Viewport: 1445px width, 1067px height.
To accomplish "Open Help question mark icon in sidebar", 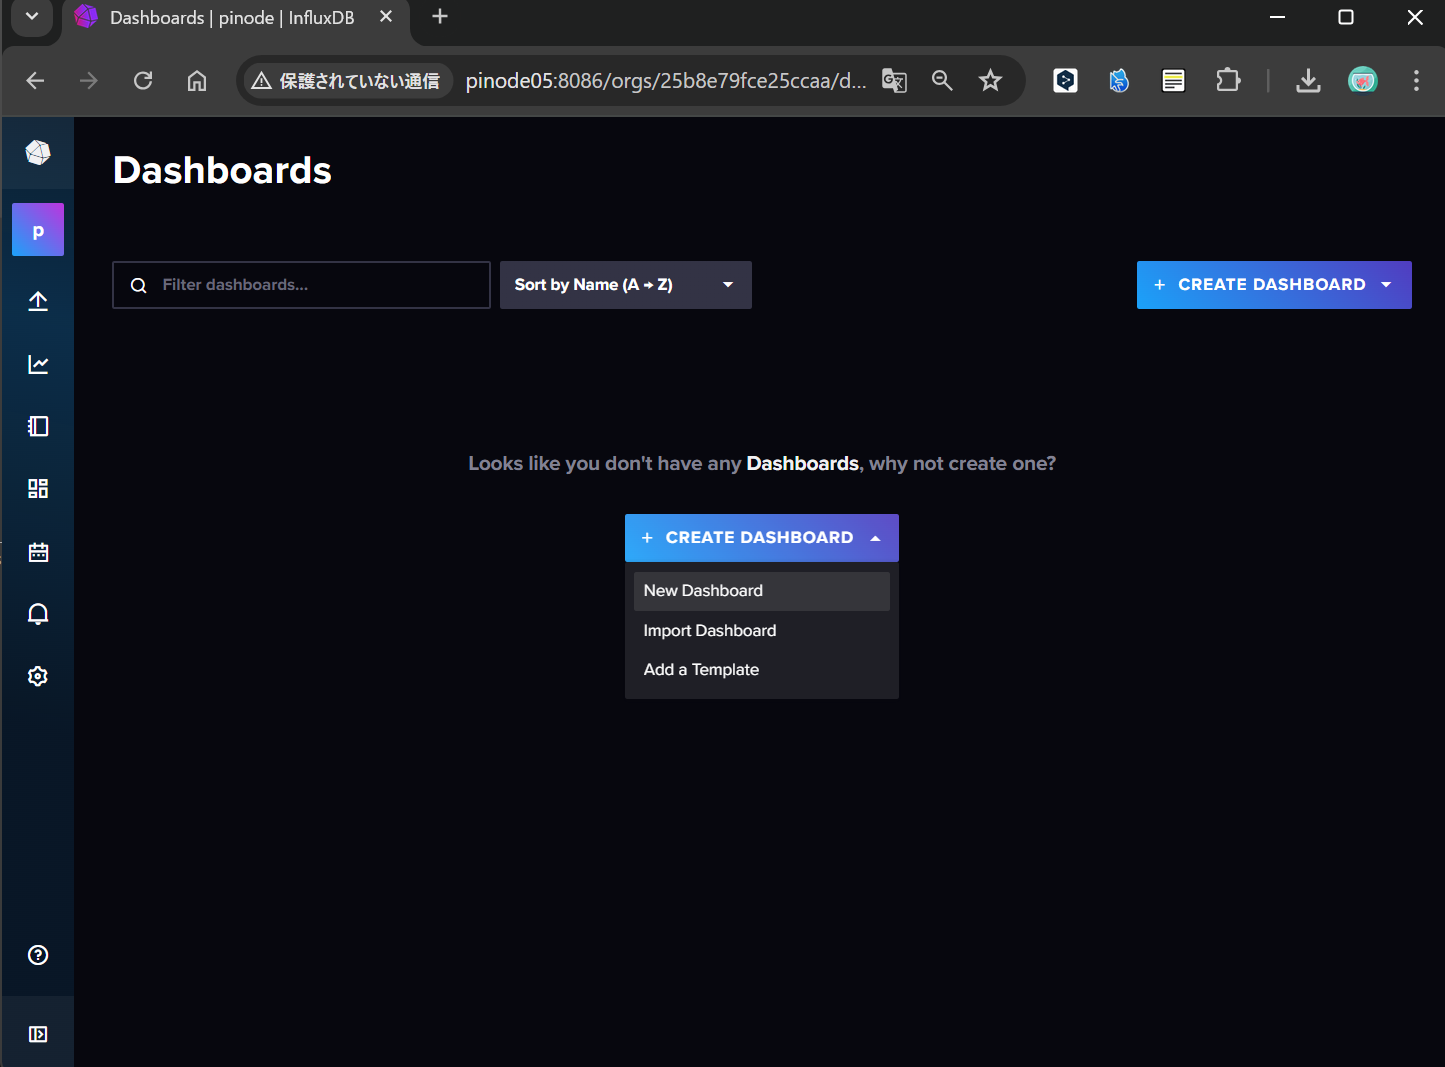I will [38, 955].
